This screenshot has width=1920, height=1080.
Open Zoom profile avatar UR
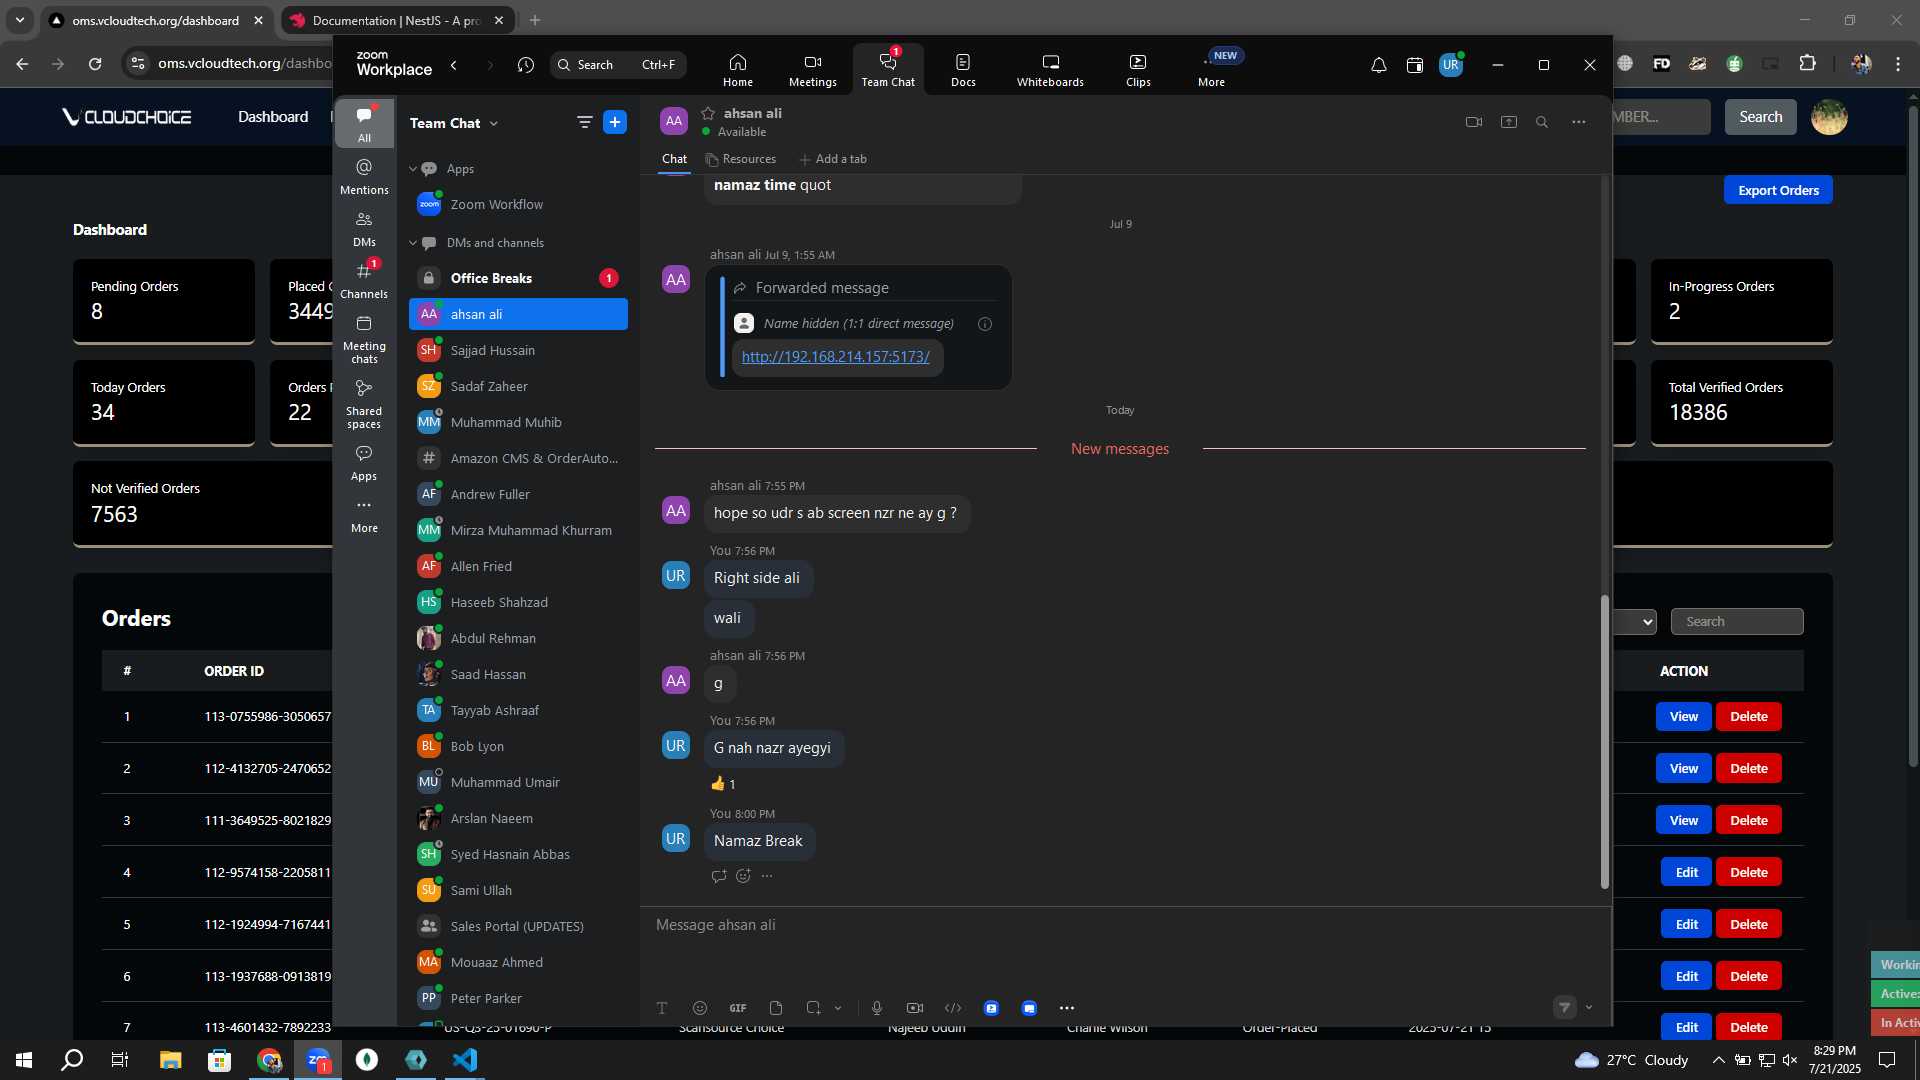coord(1450,65)
